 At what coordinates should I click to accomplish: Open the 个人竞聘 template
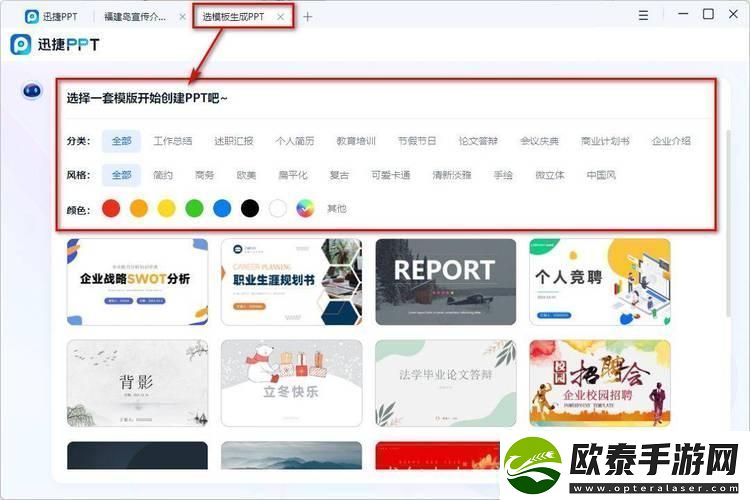click(x=600, y=282)
